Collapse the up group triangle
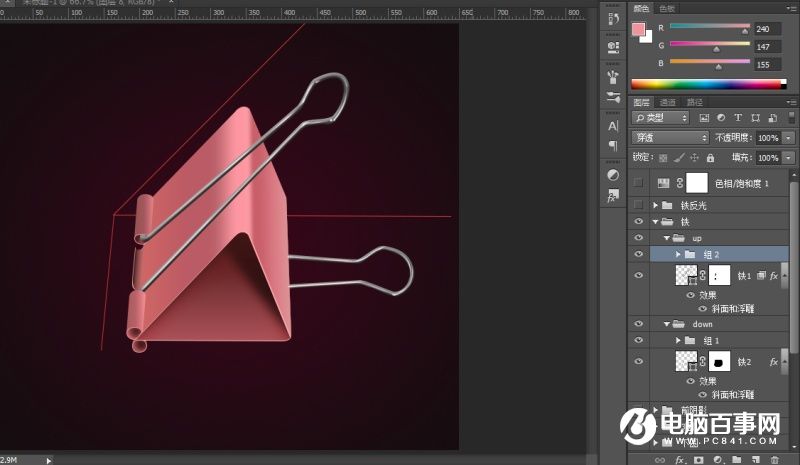 pyautogui.click(x=667, y=238)
